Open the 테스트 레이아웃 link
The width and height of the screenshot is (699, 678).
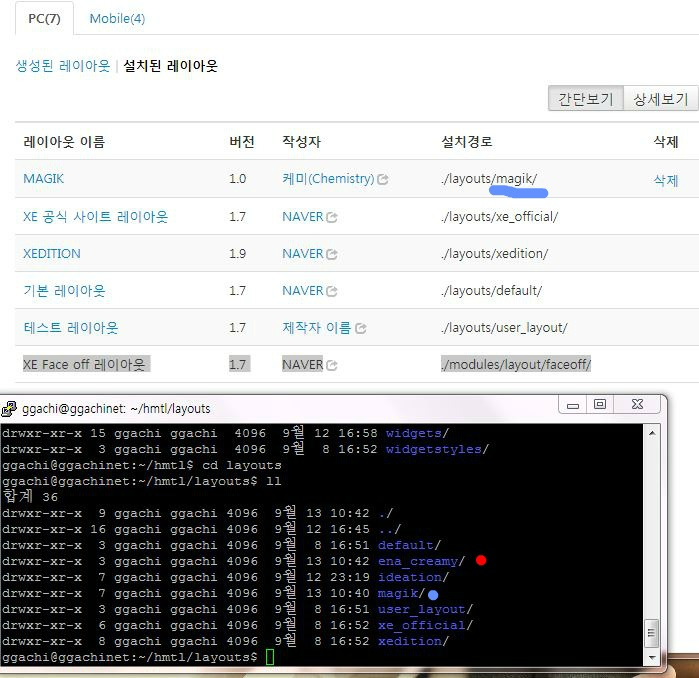click(x=71, y=328)
